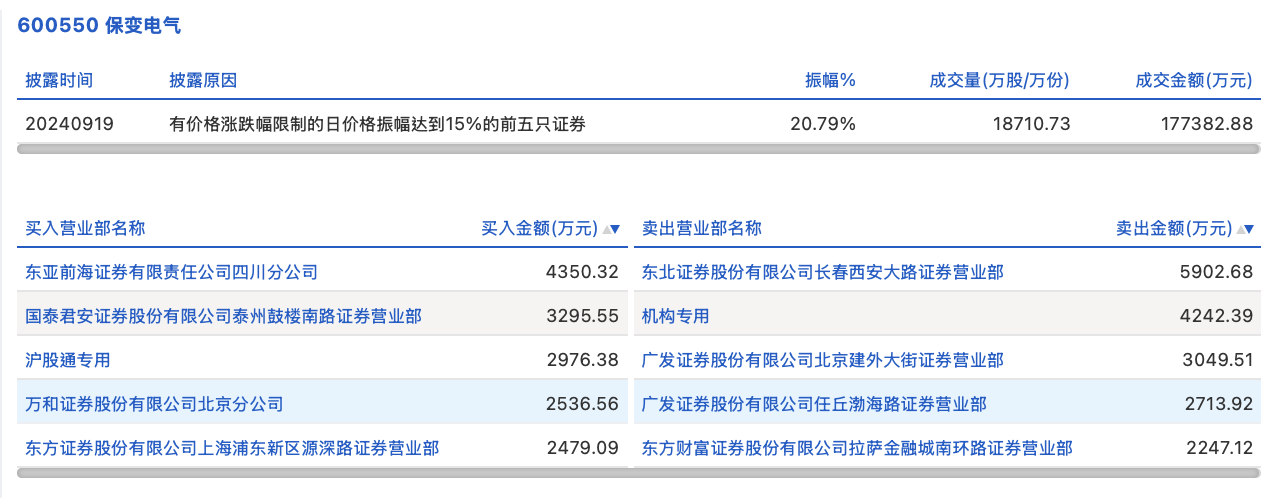This screenshot has height=498, width=1278.
Task: Open 东北证券长春西安大路证券营业部 link
Action: pyautogui.click(x=822, y=271)
